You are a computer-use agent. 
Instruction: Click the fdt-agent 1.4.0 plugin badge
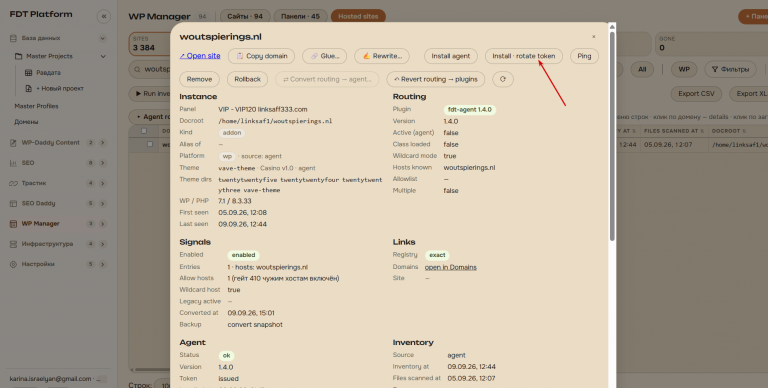click(470, 110)
